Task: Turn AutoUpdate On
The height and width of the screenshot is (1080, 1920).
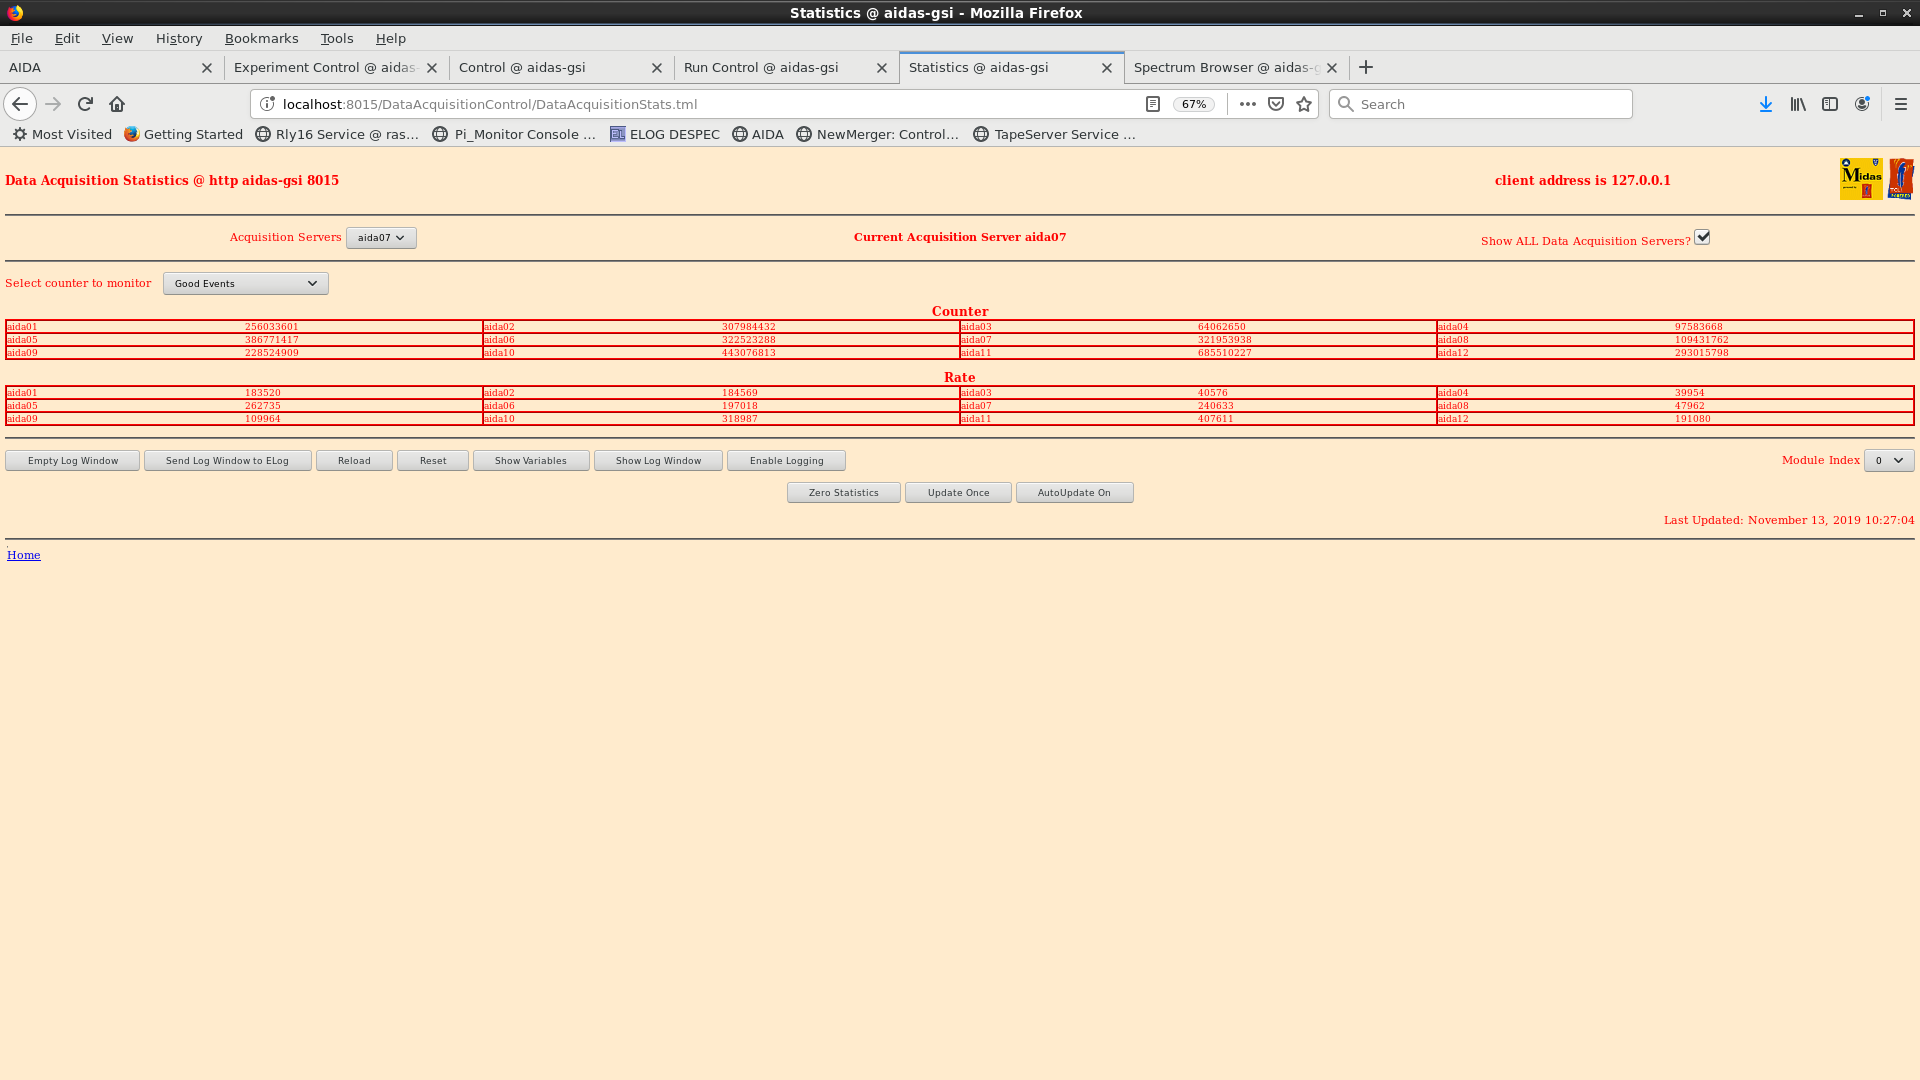Action: [1074, 492]
